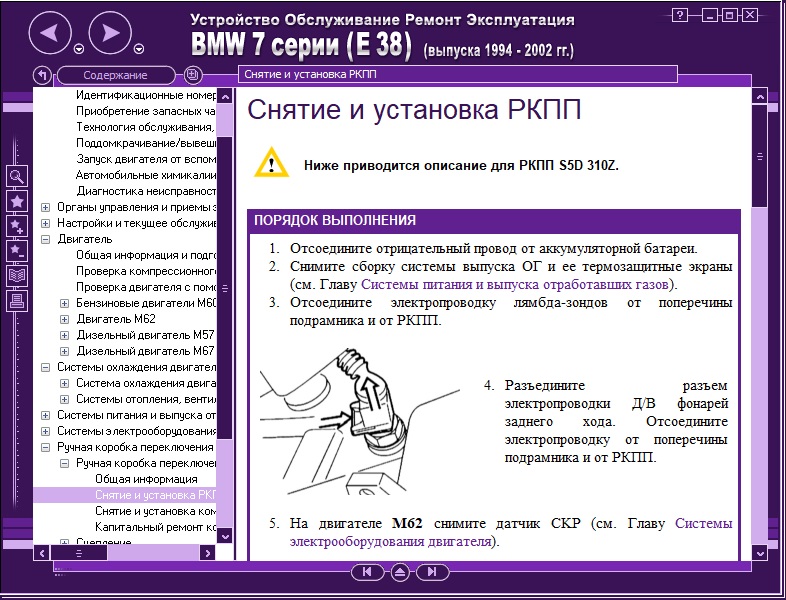Open the book contents icon in sidebar

(17, 276)
